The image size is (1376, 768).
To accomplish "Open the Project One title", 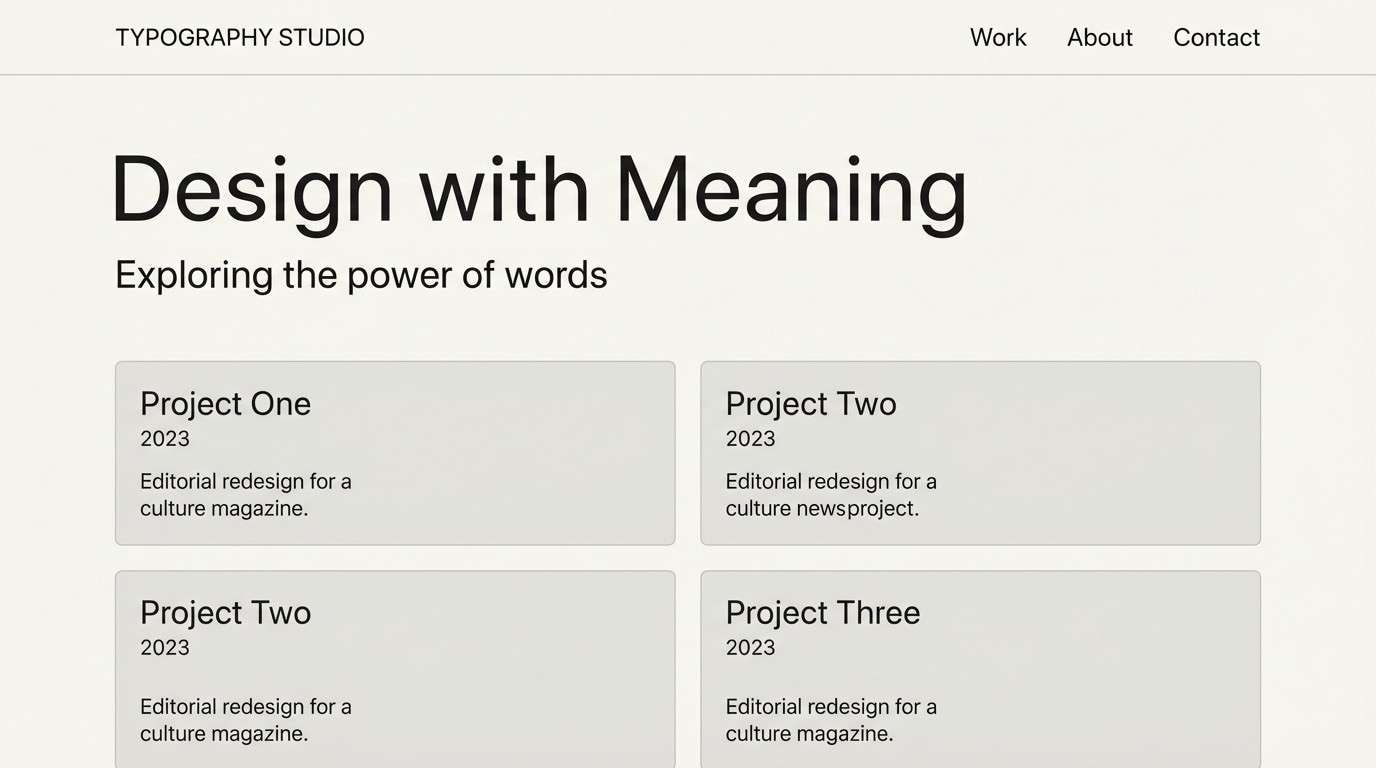I will (x=225, y=404).
